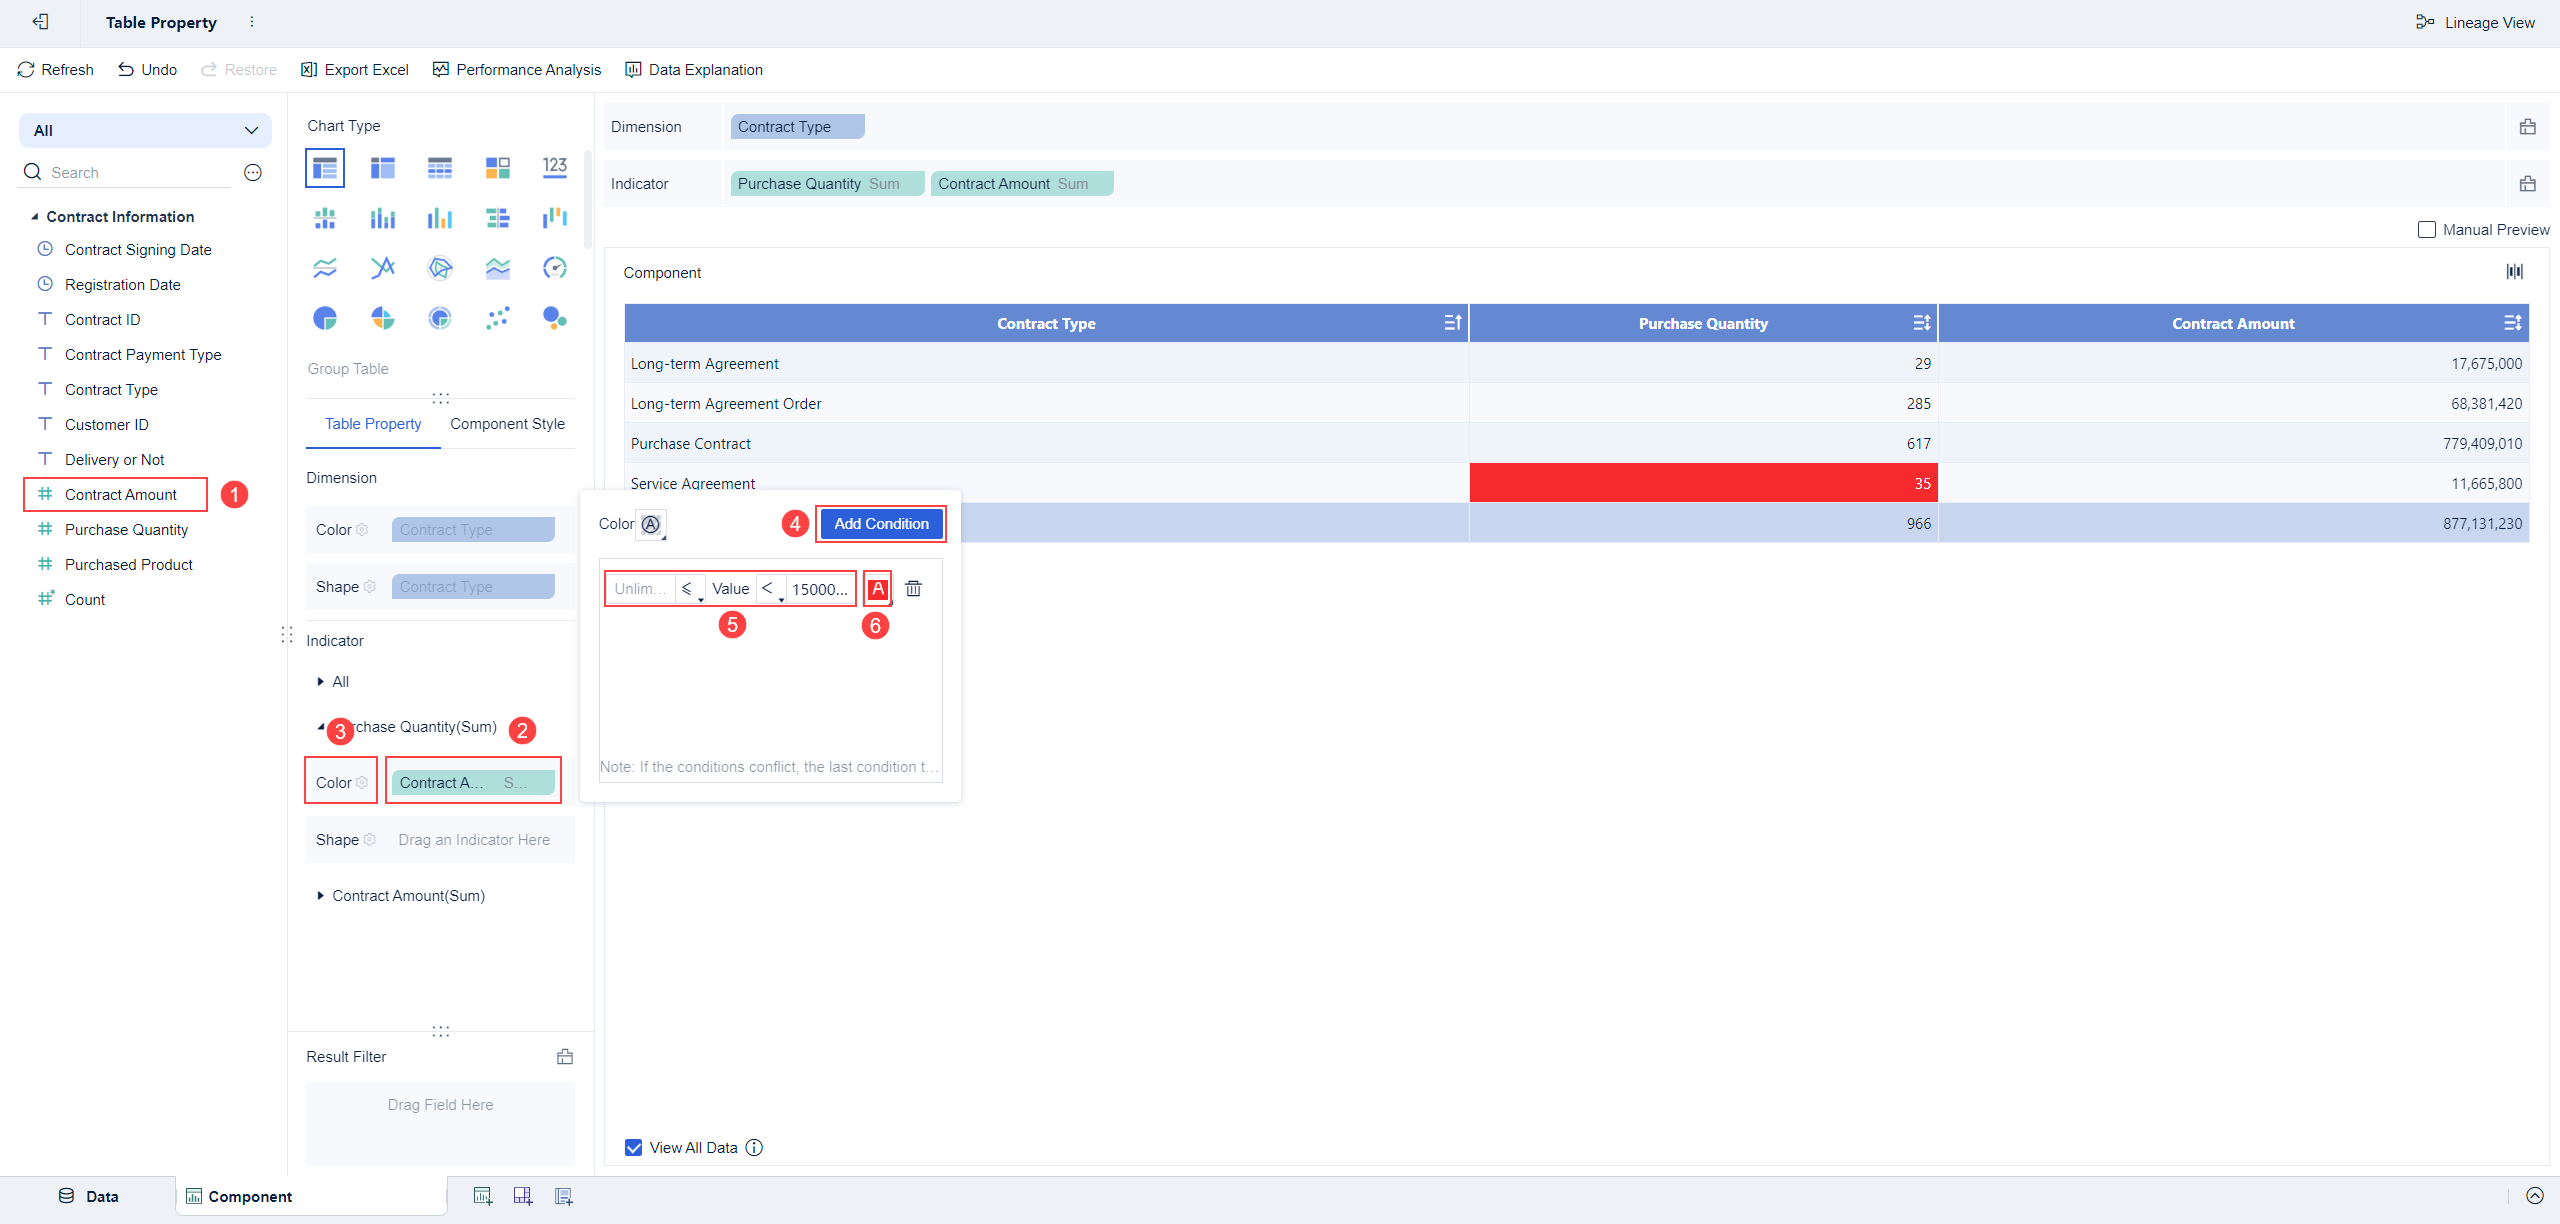The image size is (2560, 1224).
Task: Enable the Manual Preview checkbox
Action: pyautogui.click(x=2427, y=230)
